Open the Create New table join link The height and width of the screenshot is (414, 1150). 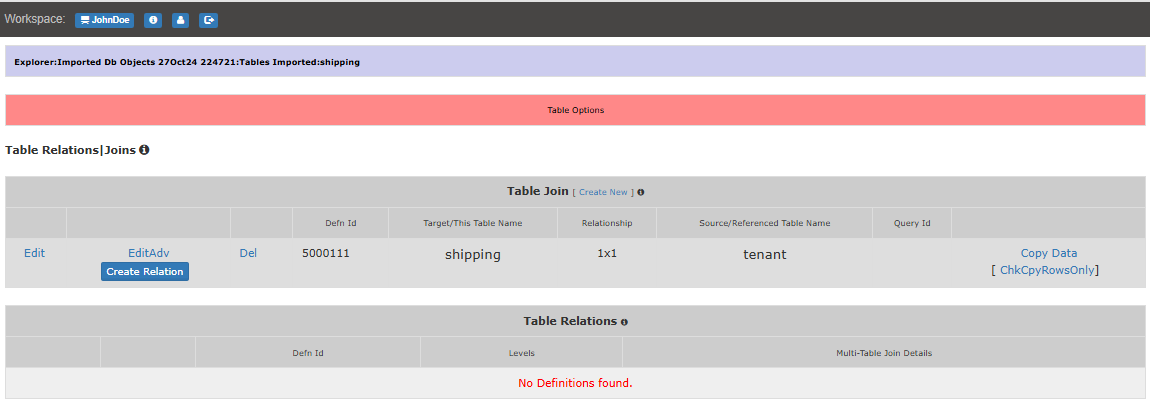pyautogui.click(x=603, y=192)
